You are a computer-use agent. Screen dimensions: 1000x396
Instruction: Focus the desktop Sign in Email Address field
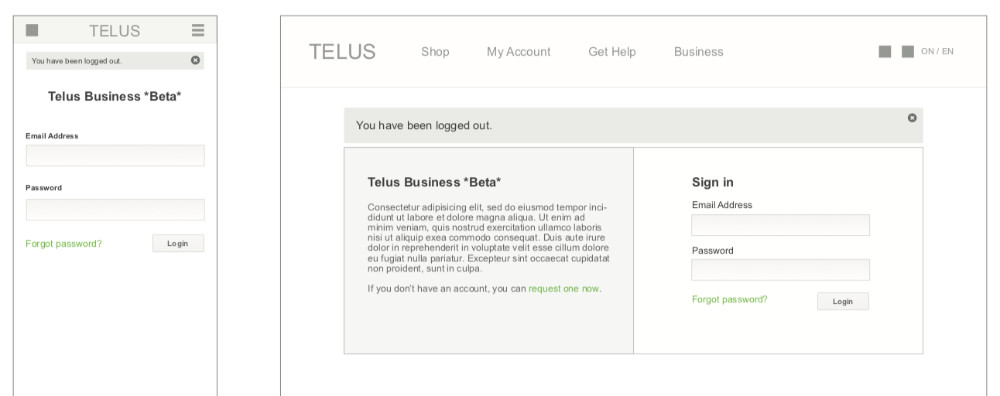click(780, 225)
